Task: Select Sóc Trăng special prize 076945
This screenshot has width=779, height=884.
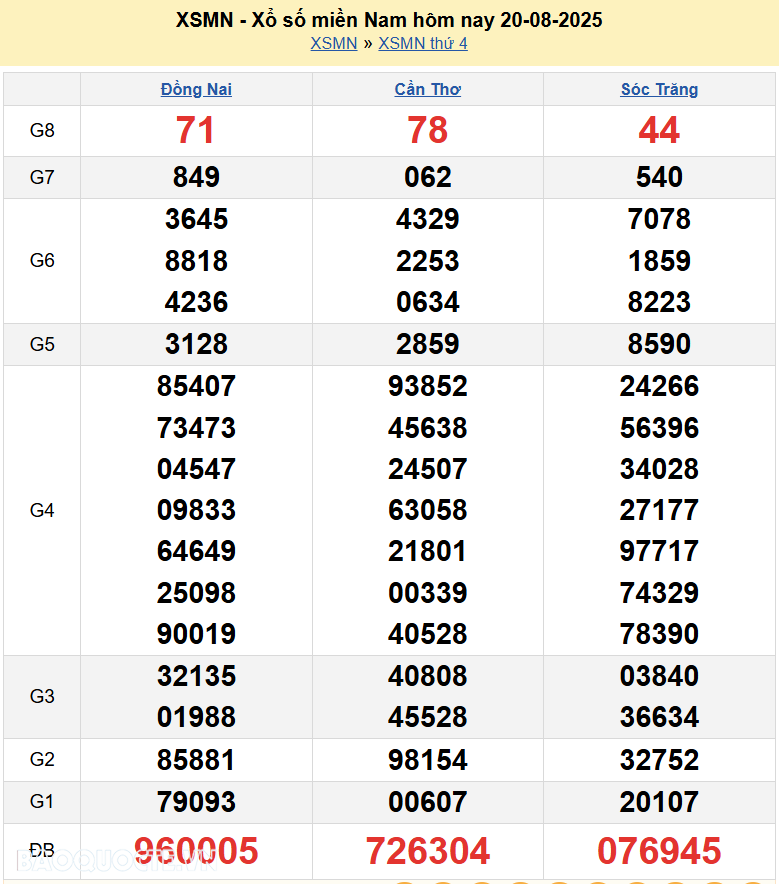Action: click(659, 851)
